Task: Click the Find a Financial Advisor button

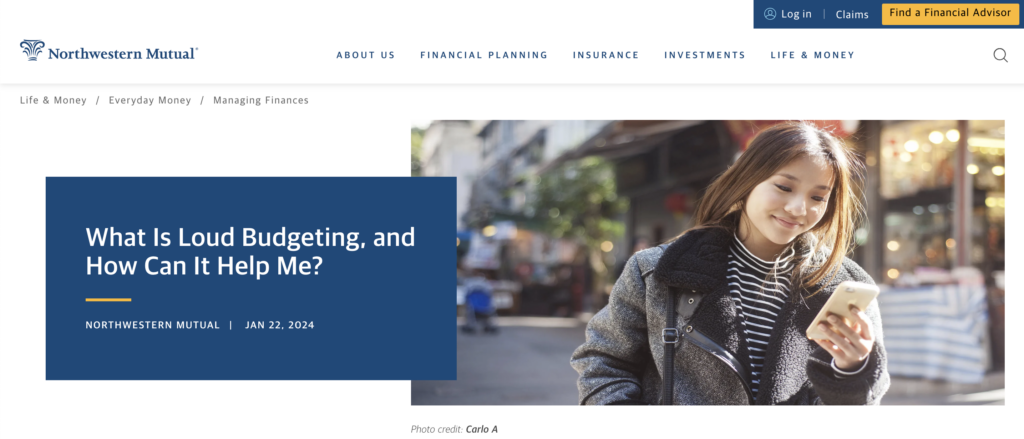Action: point(950,14)
